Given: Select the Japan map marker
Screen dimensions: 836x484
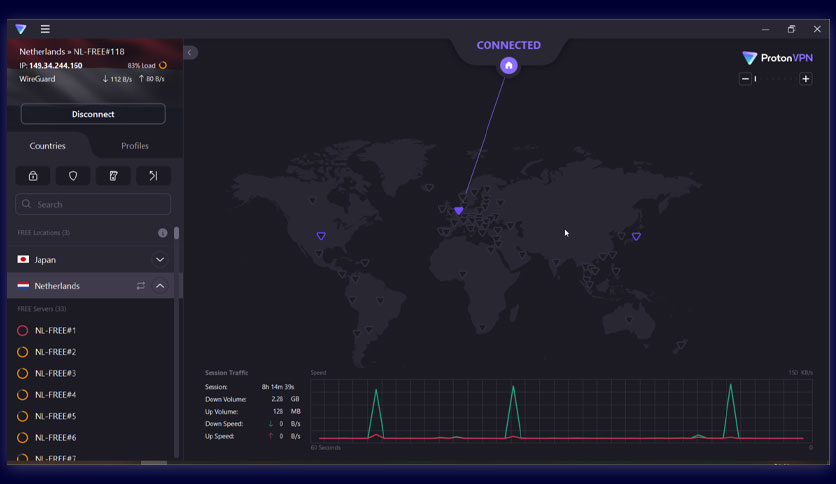Looking at the screenshot, I should coord(636,236).
